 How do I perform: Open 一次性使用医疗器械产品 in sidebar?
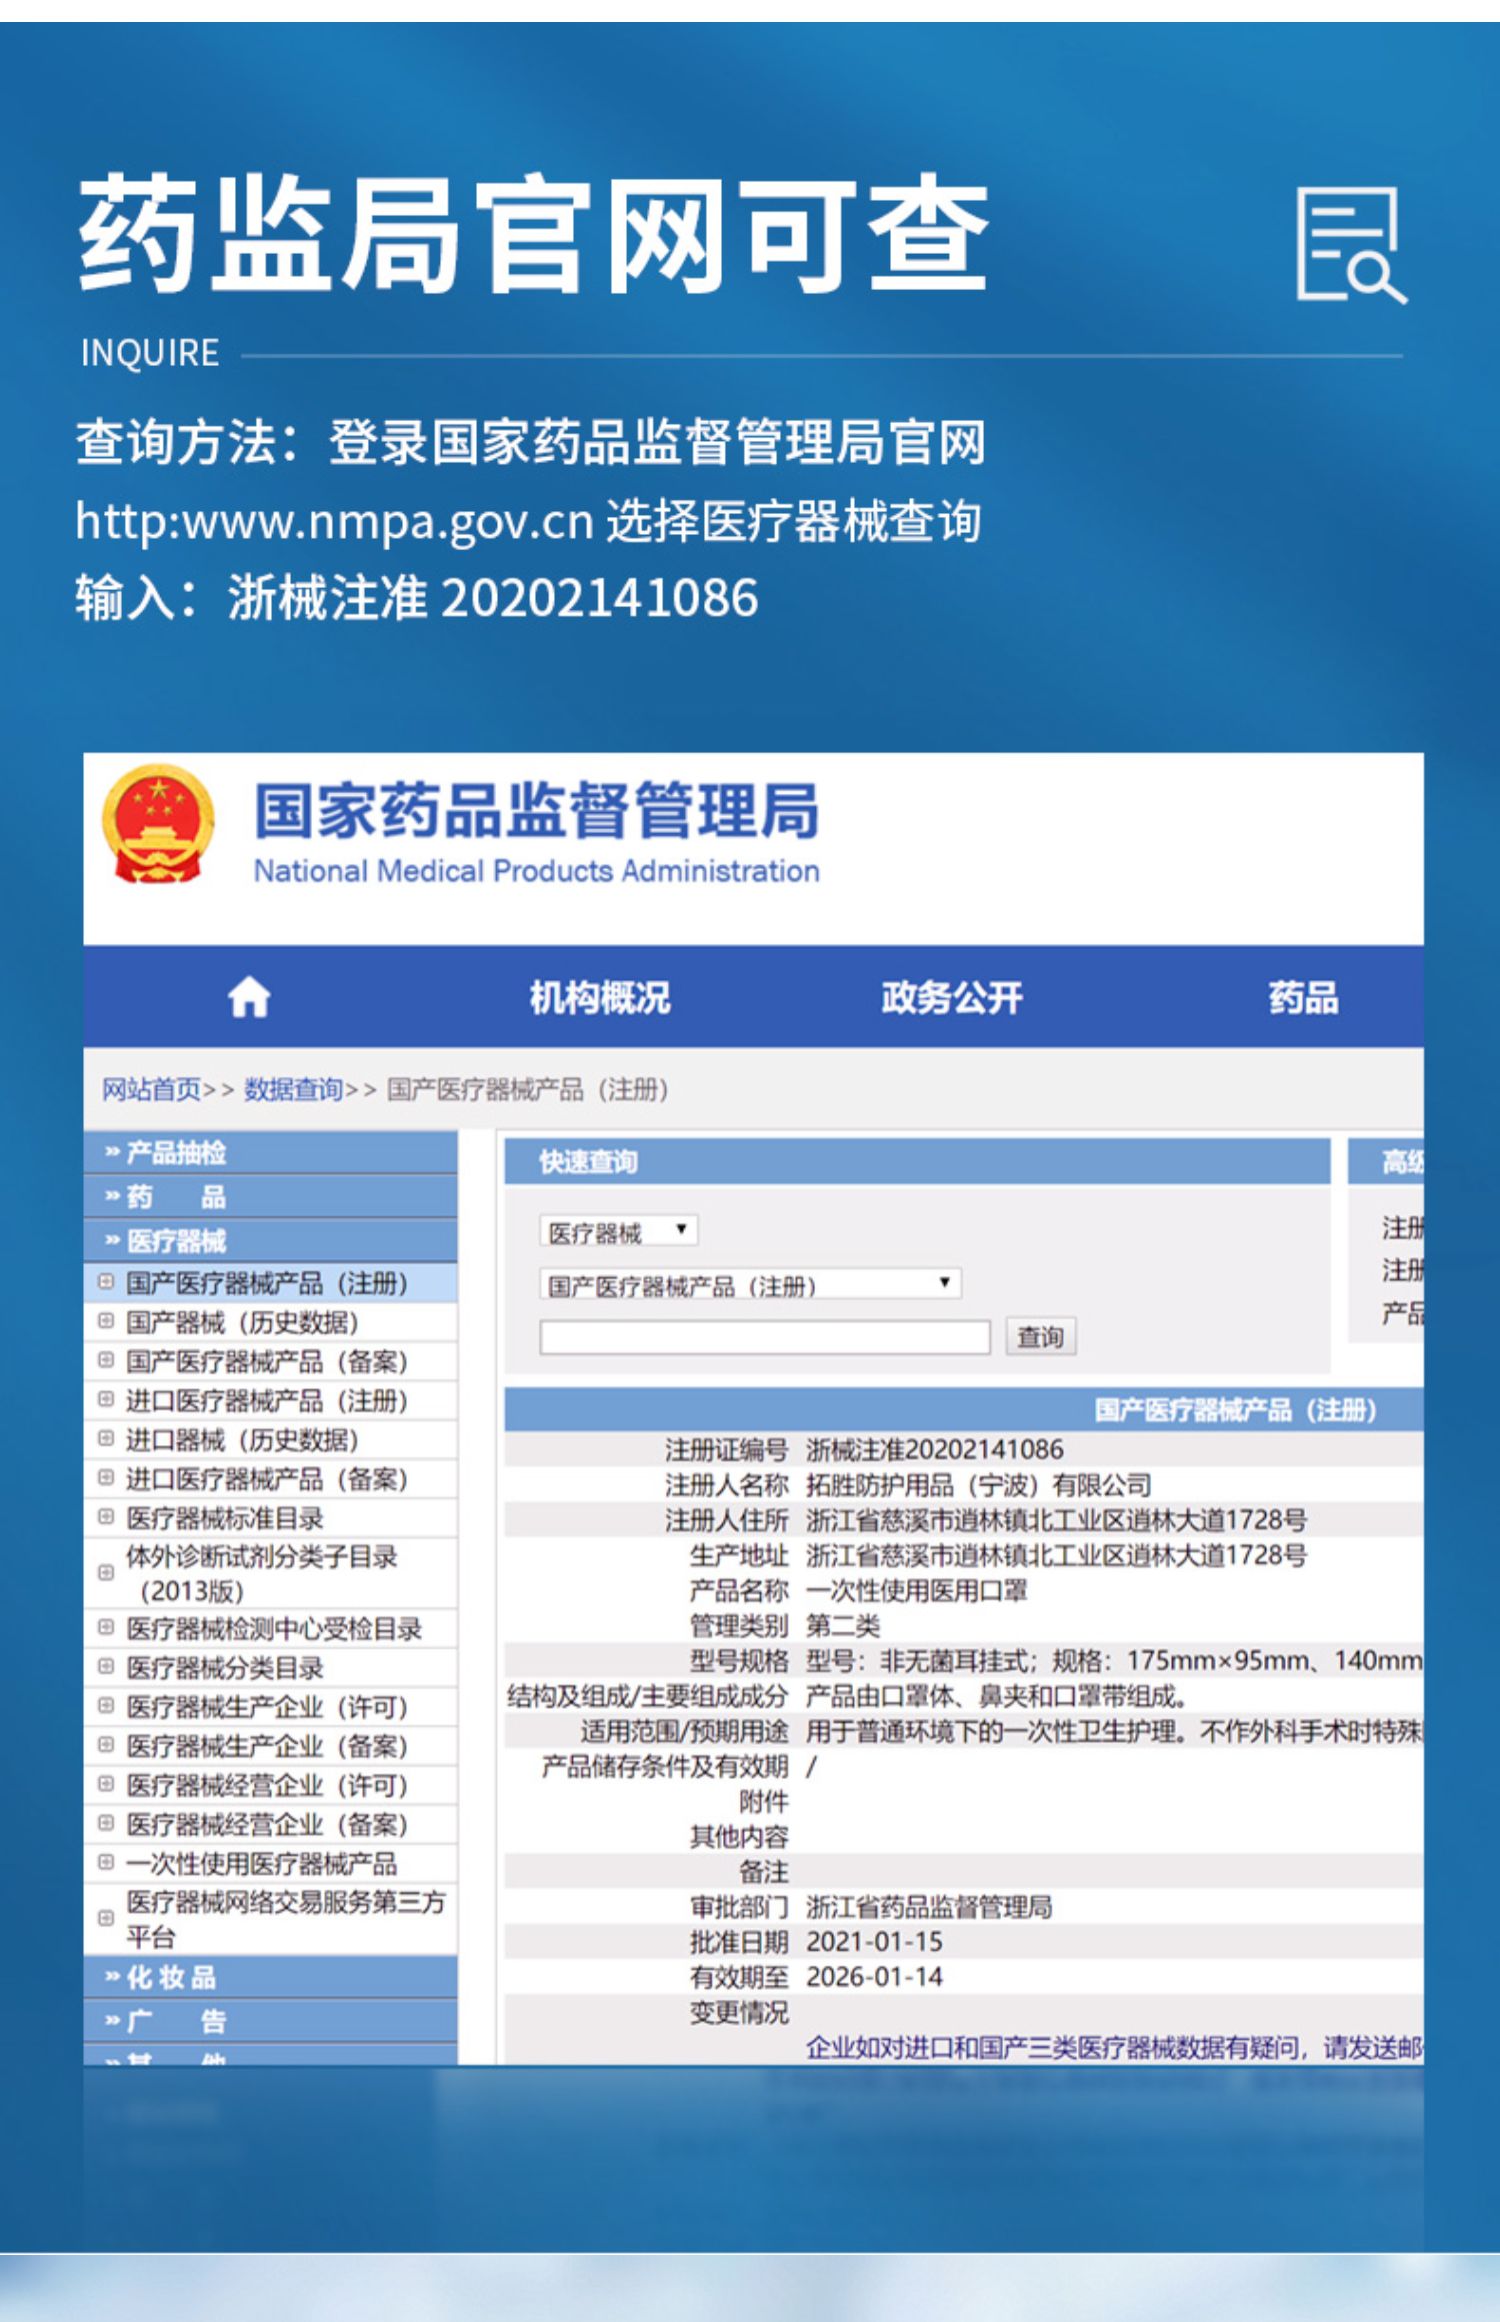[270, 1863]
